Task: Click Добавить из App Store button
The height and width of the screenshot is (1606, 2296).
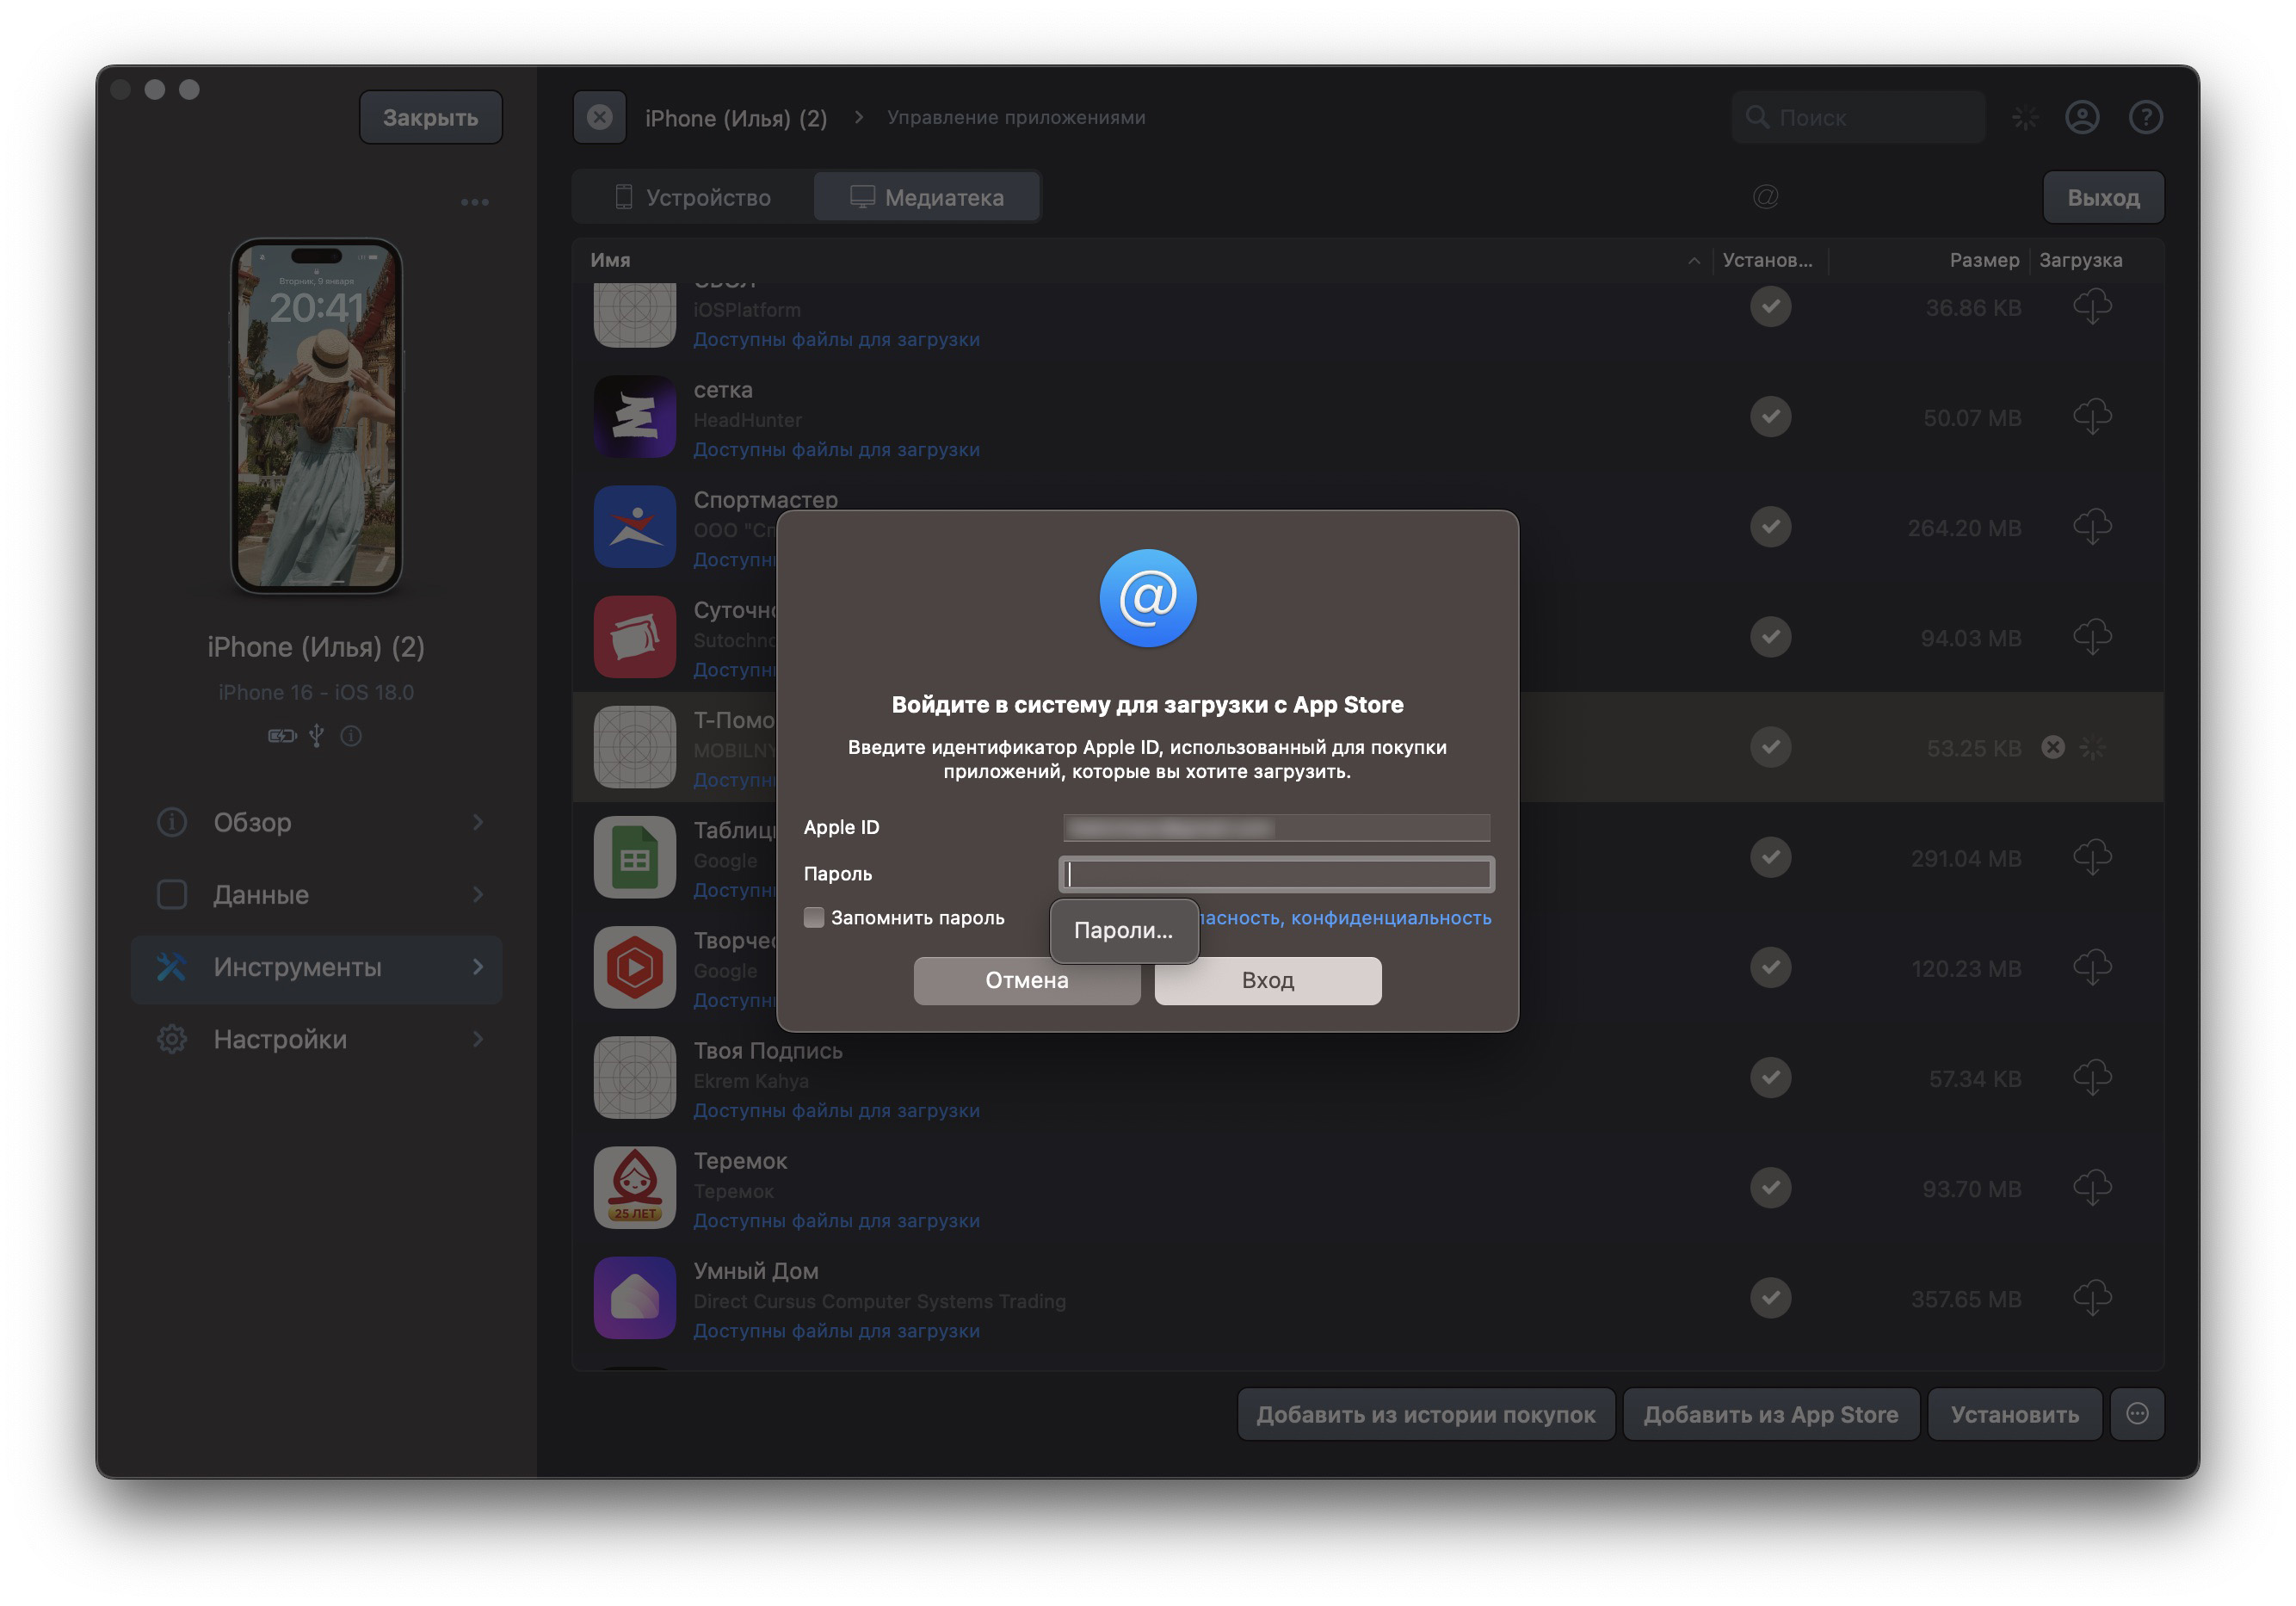Action: (1770, 1414)
